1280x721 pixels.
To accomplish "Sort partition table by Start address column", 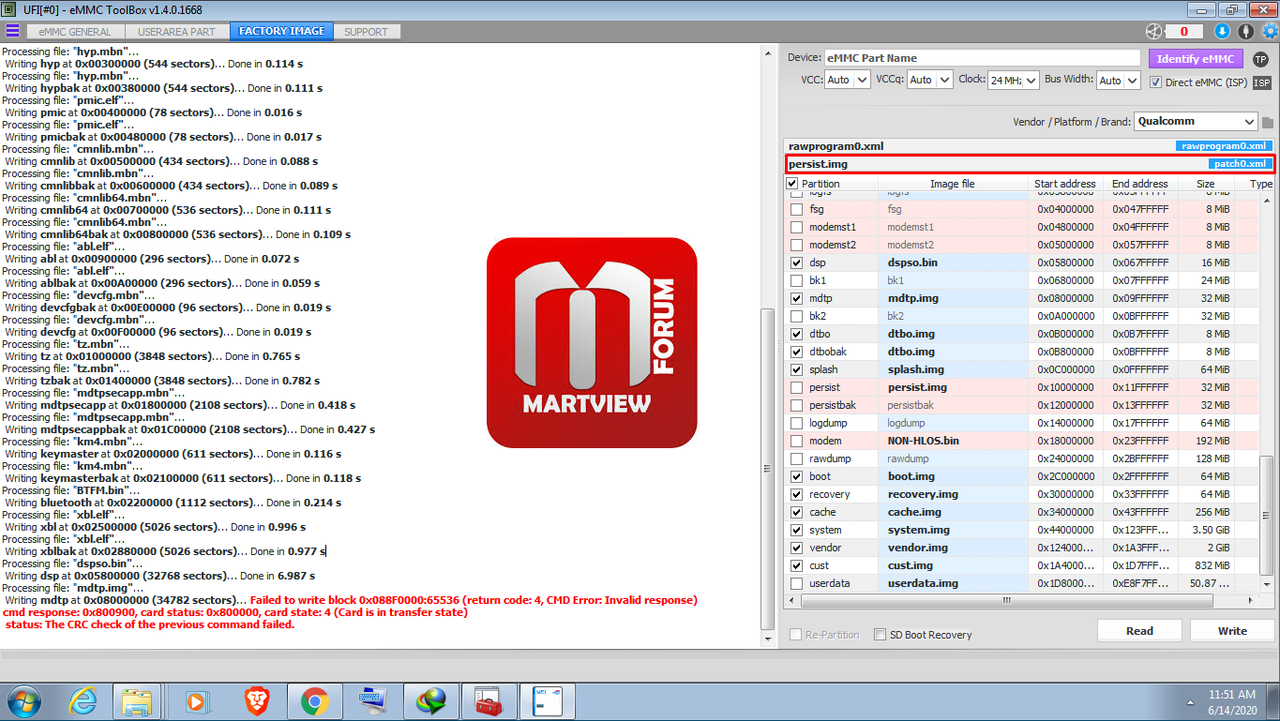I will coord(1065,184).
